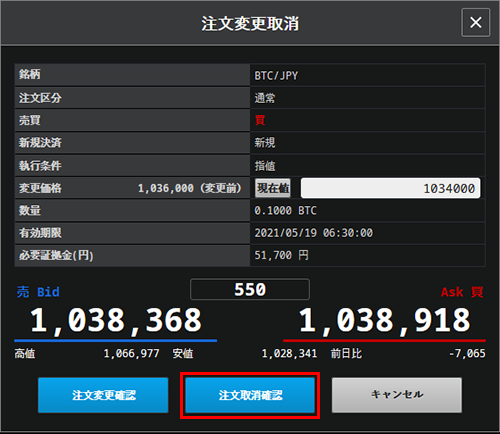The width and height of the screenshot is (500, 434).
Task: Click the Bid price 1,038,368
Action: click(x=116, y=320)
